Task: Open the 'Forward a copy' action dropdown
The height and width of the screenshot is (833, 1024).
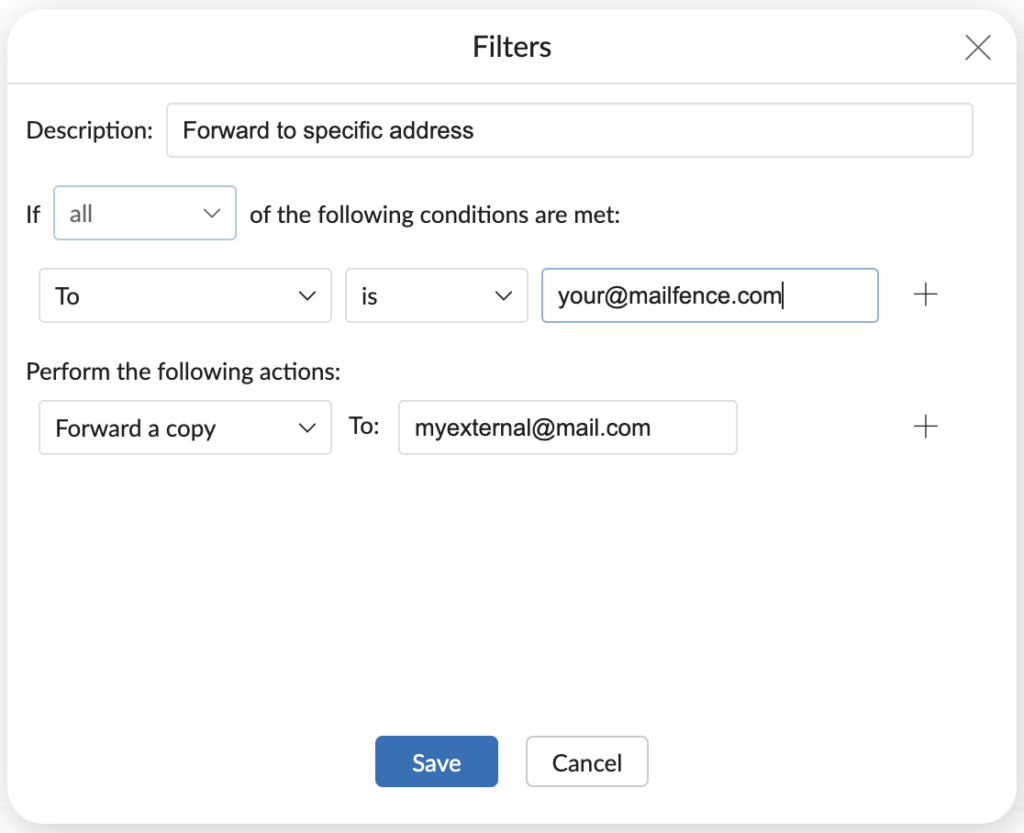Action: coord(184,428)
